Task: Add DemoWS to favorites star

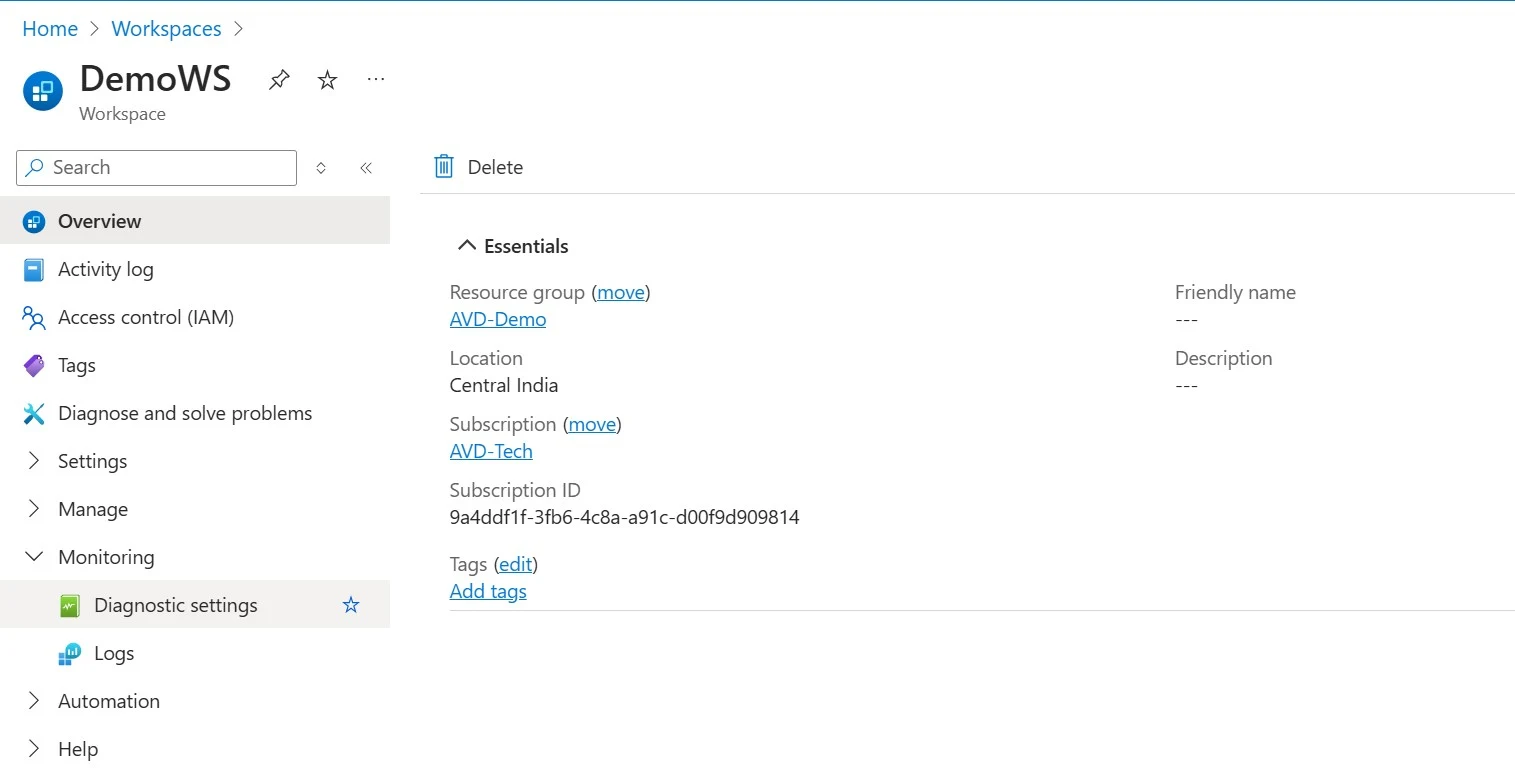Action: 327,80
